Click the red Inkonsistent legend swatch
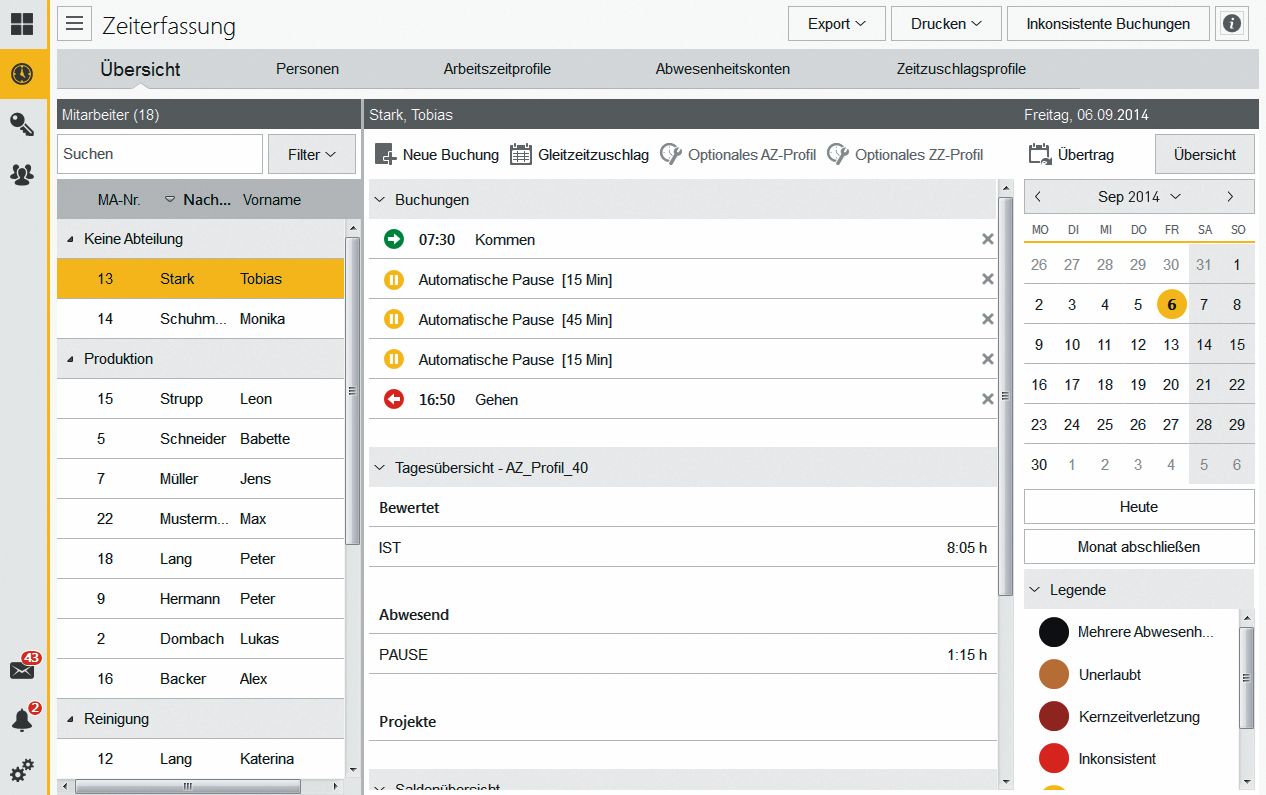The width and height of the screenshot is (1266, 795). (x=1054, y=758)
